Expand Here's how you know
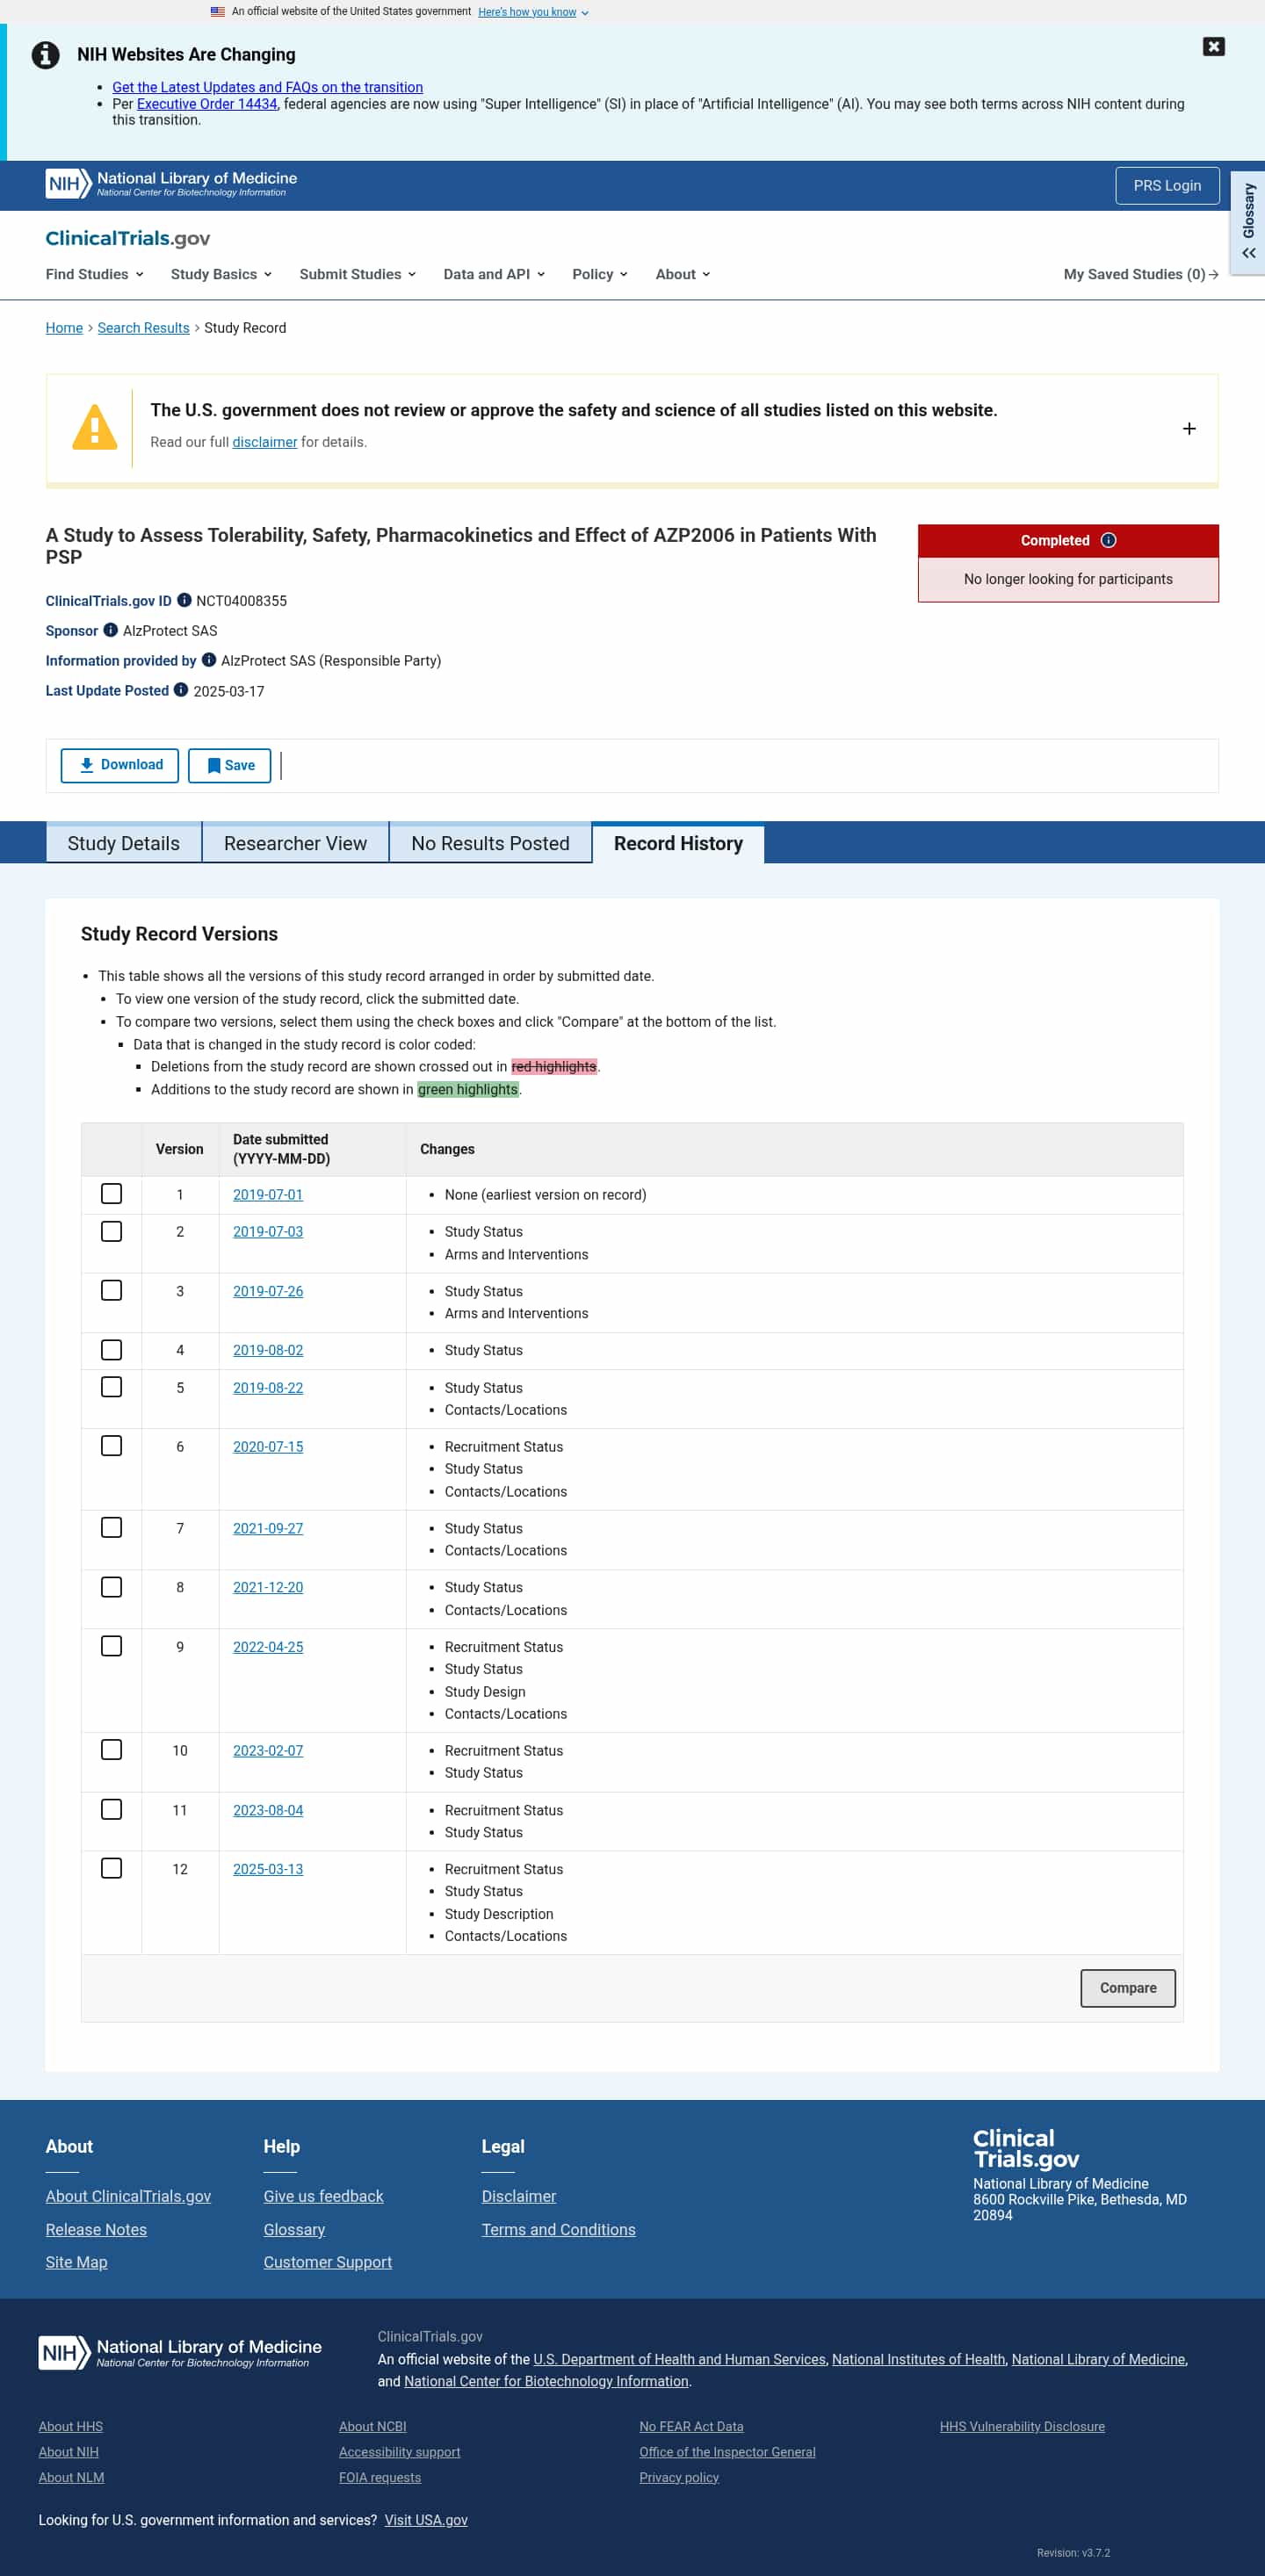 point(533,12)
